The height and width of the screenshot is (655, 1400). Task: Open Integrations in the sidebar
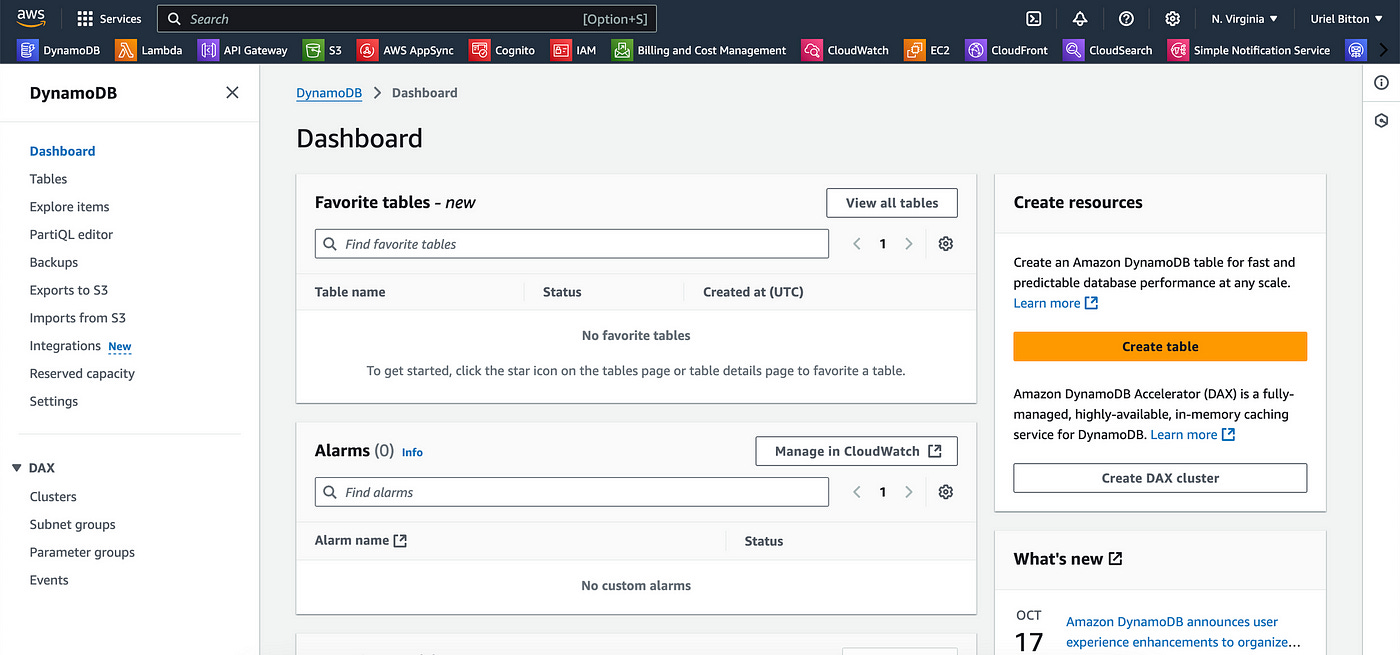coord(65,346)
